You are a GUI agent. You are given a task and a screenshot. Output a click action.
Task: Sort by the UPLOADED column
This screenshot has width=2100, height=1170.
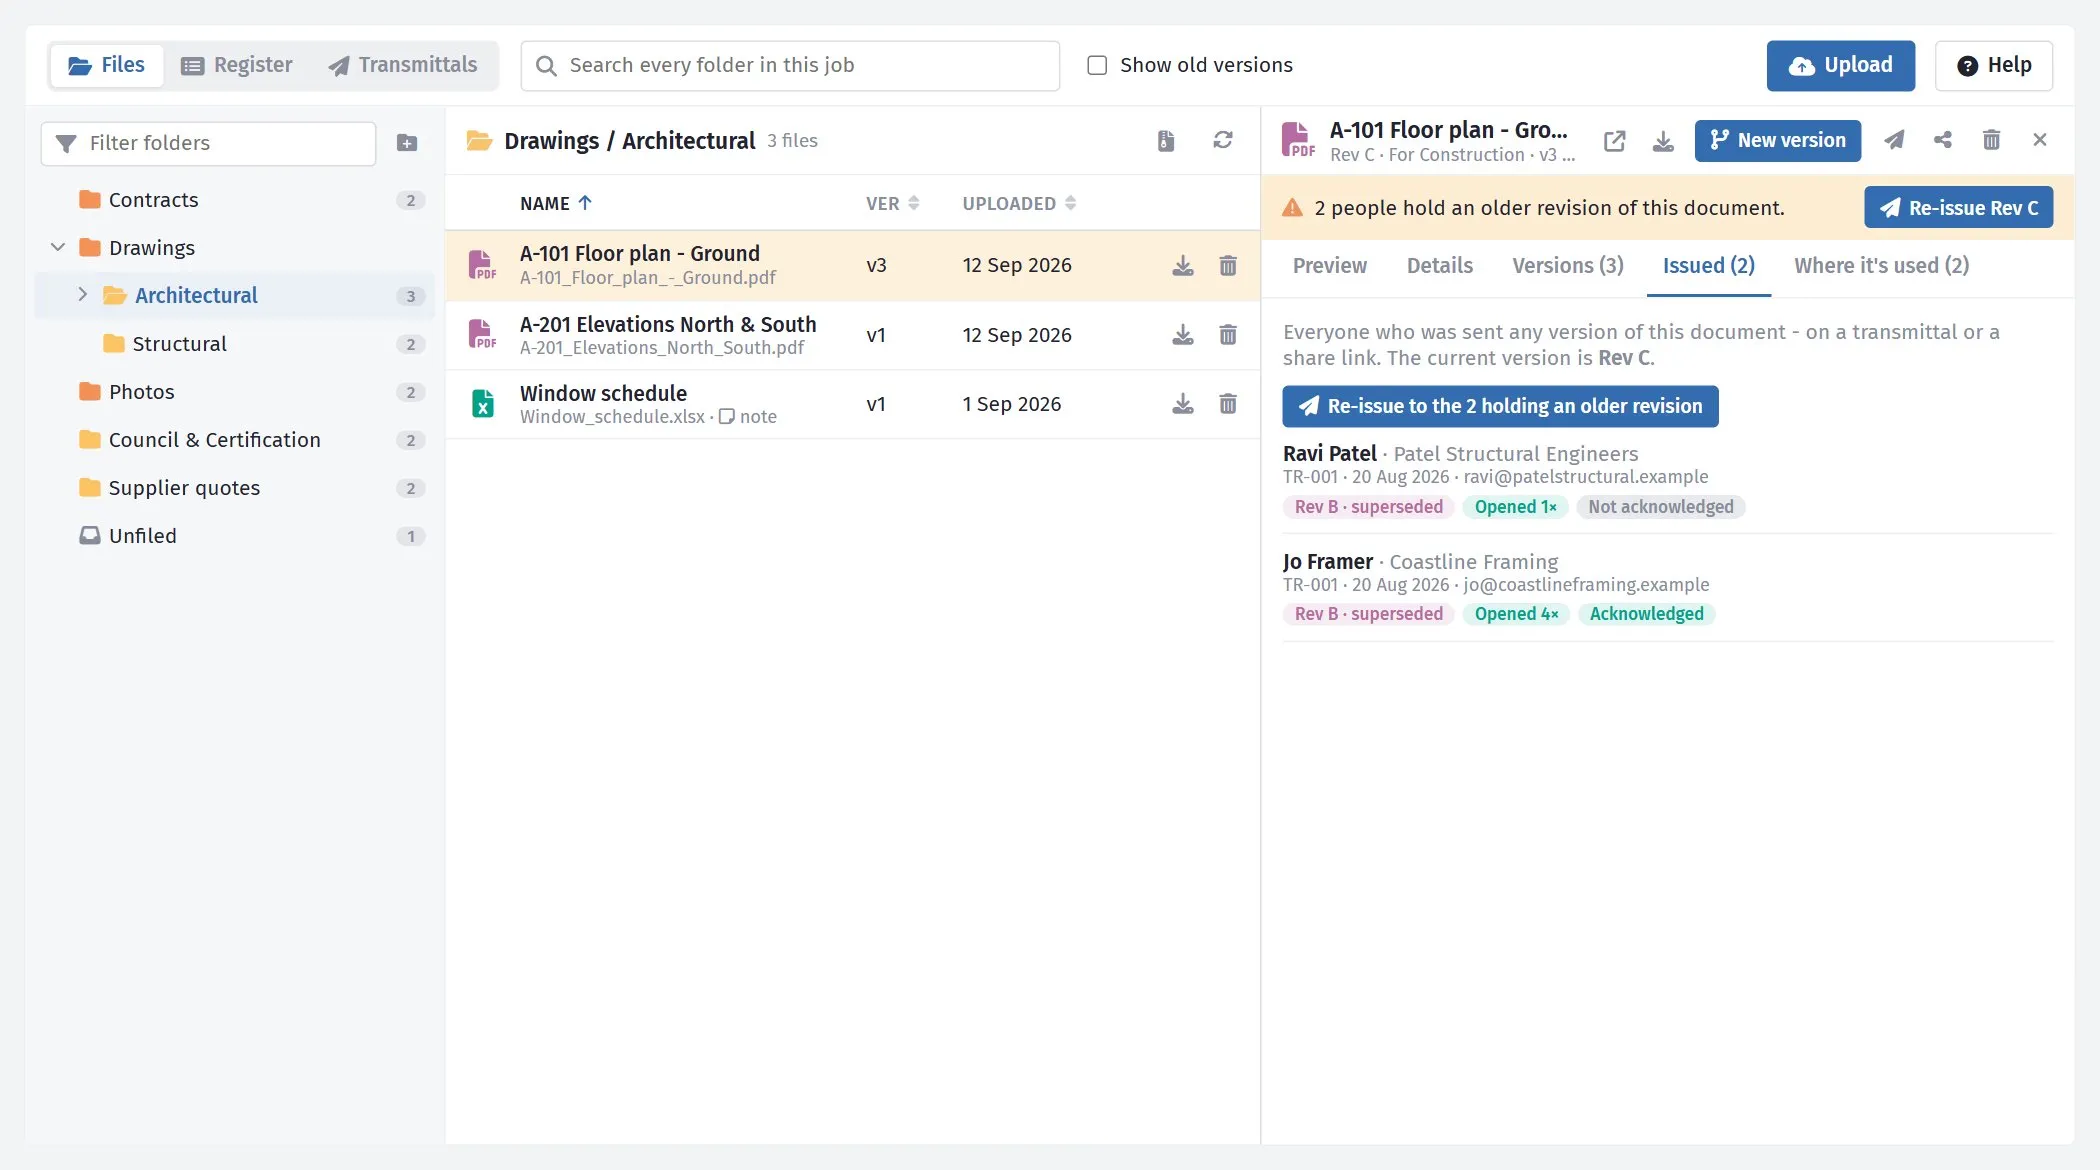click(1019, 203)
